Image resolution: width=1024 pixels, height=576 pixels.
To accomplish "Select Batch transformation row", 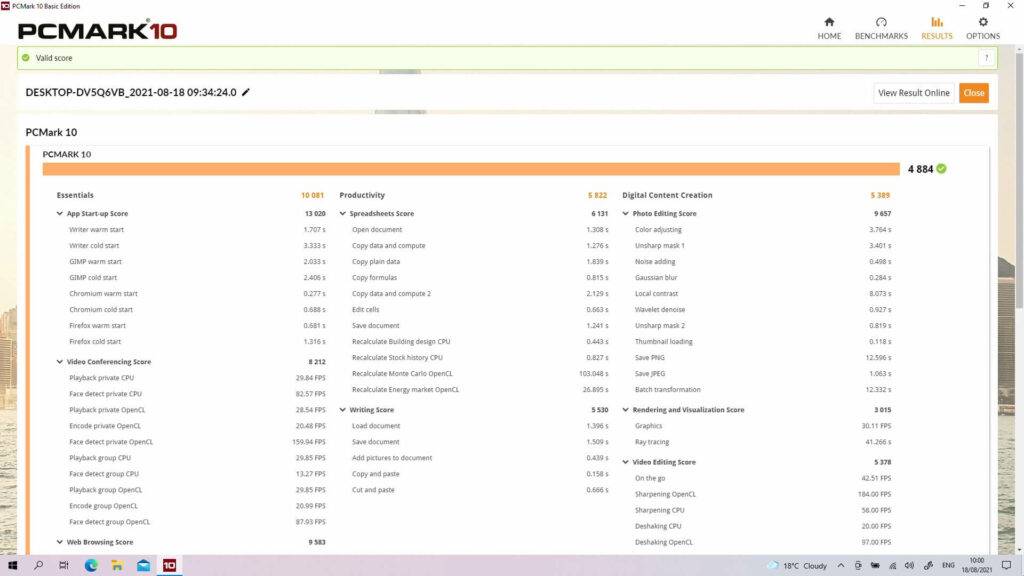I will click(763, 390).
